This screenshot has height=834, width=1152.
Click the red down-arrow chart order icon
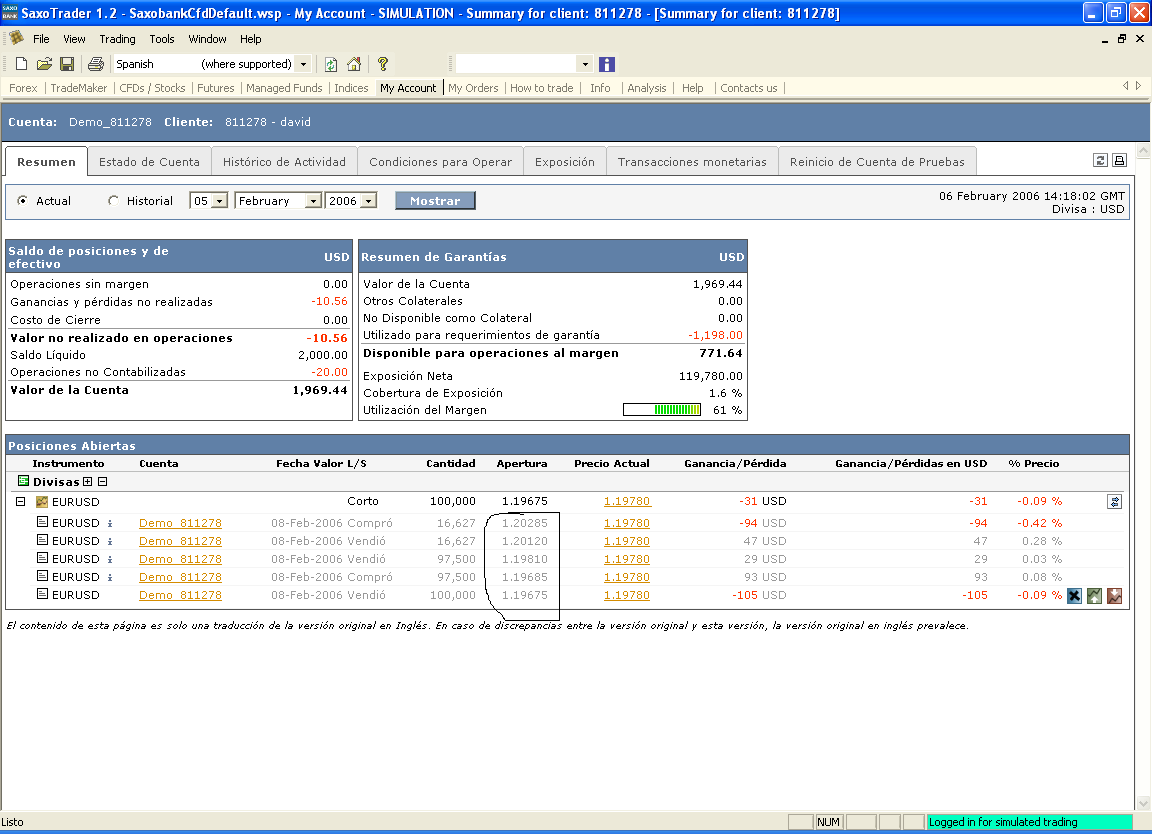pos(1115,596)
